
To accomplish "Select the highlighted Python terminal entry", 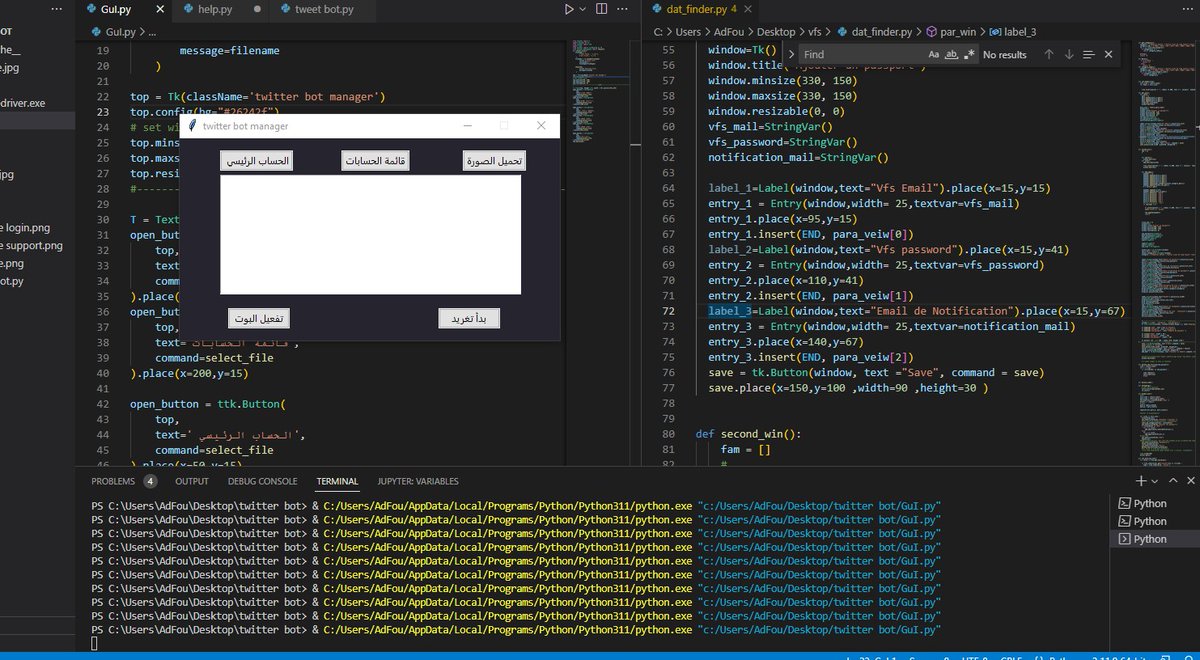I will pos(1154,539).
